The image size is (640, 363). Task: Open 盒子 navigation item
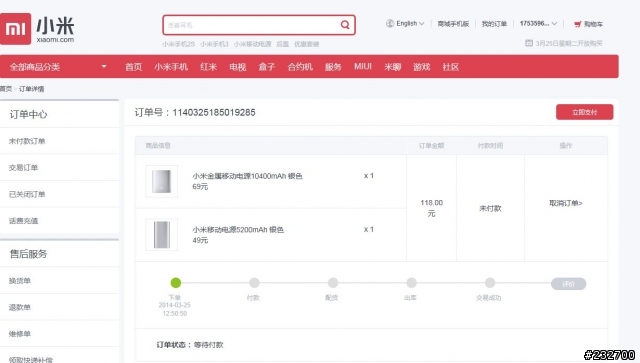point(267,67)
